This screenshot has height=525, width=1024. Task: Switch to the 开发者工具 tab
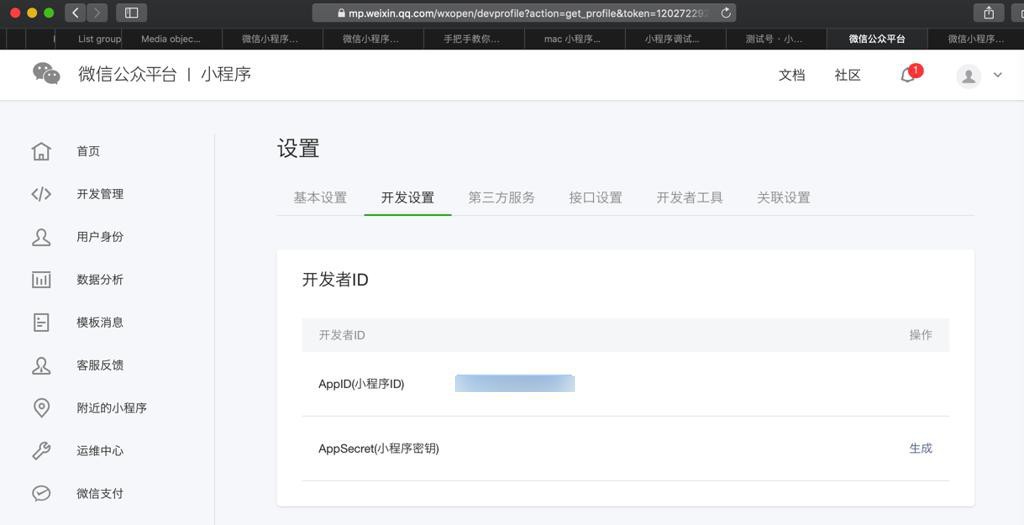point(690,197)
